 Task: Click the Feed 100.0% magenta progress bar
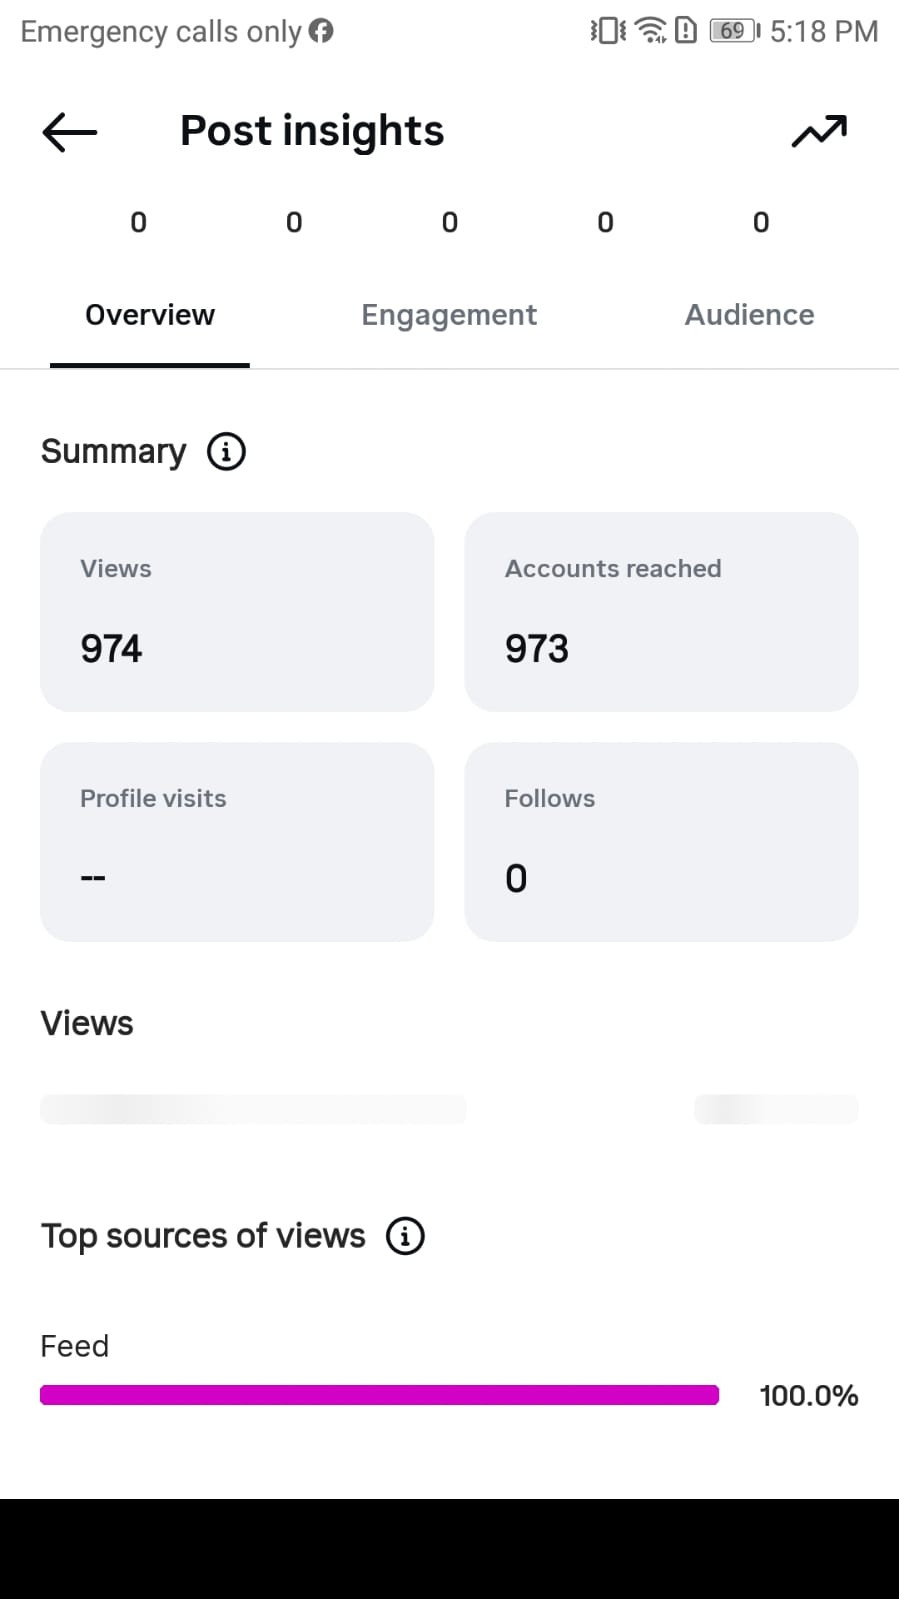pos(379,1395)
